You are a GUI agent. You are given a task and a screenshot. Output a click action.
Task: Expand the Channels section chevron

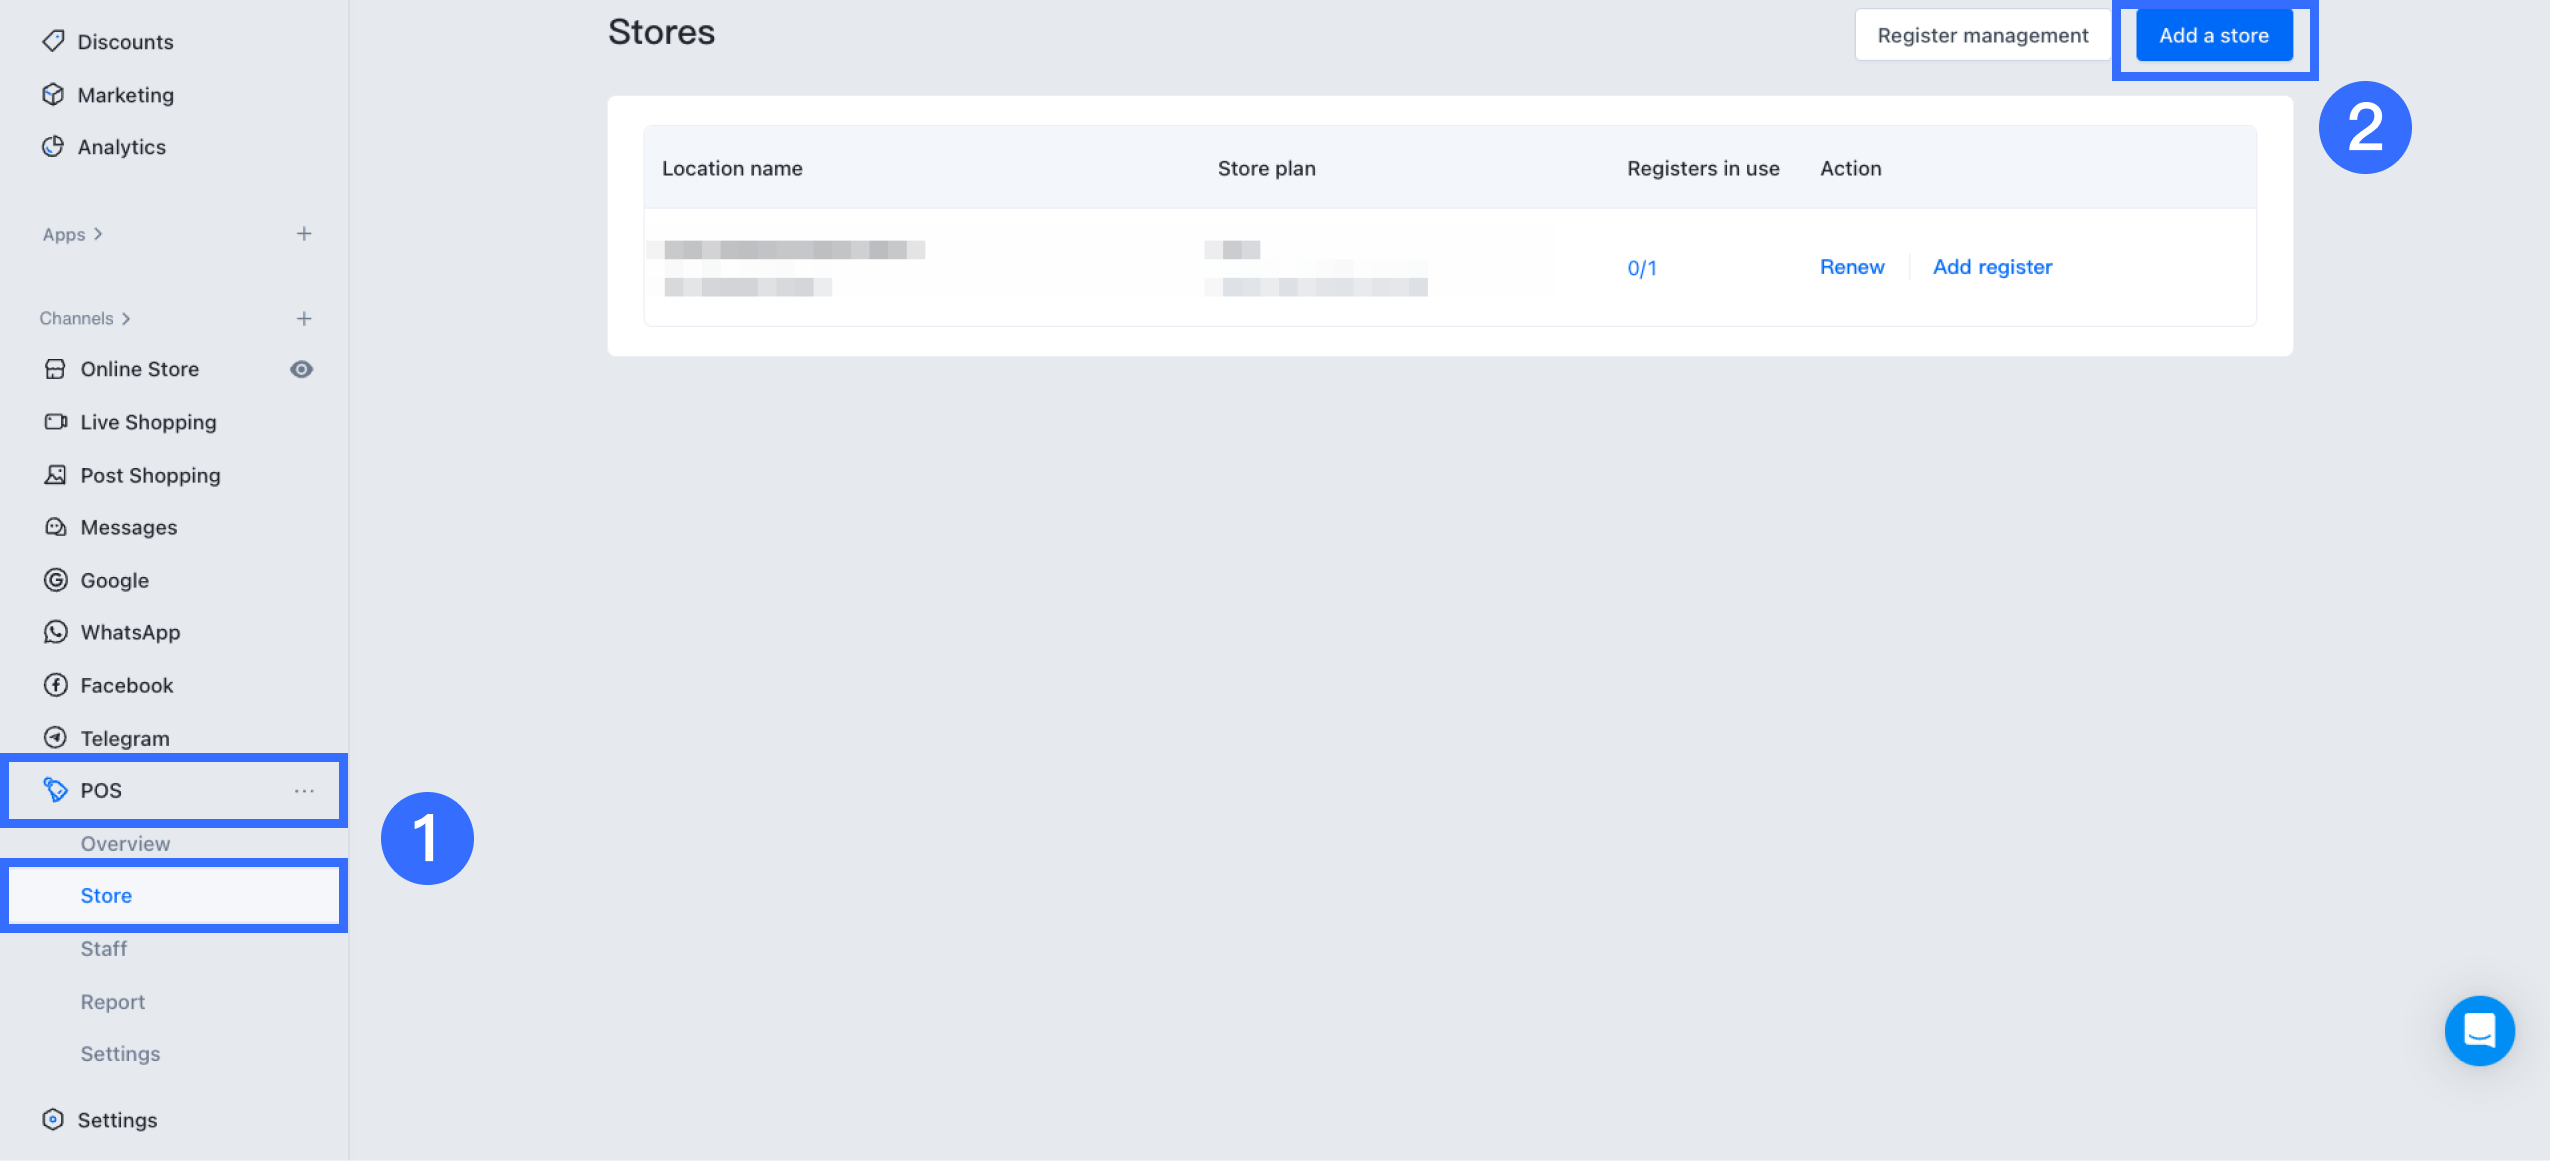(126, 318)
